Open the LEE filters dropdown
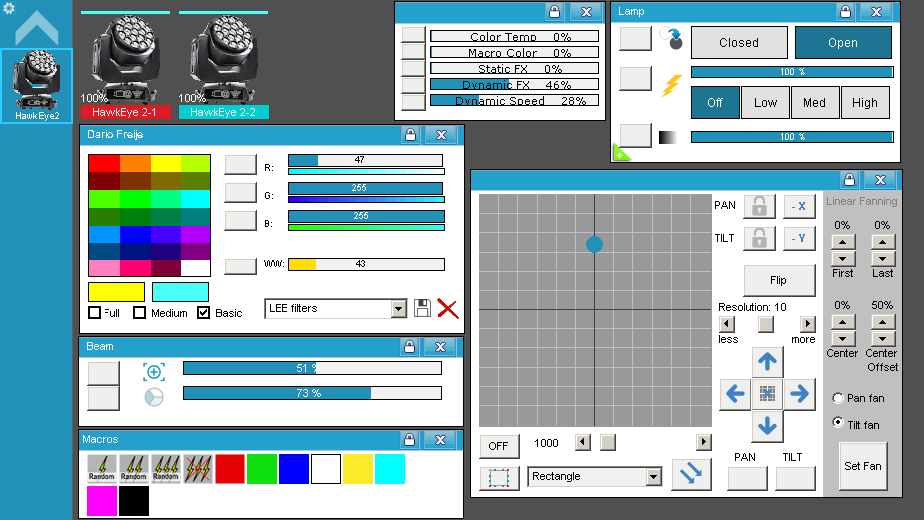 click(398, 308)
